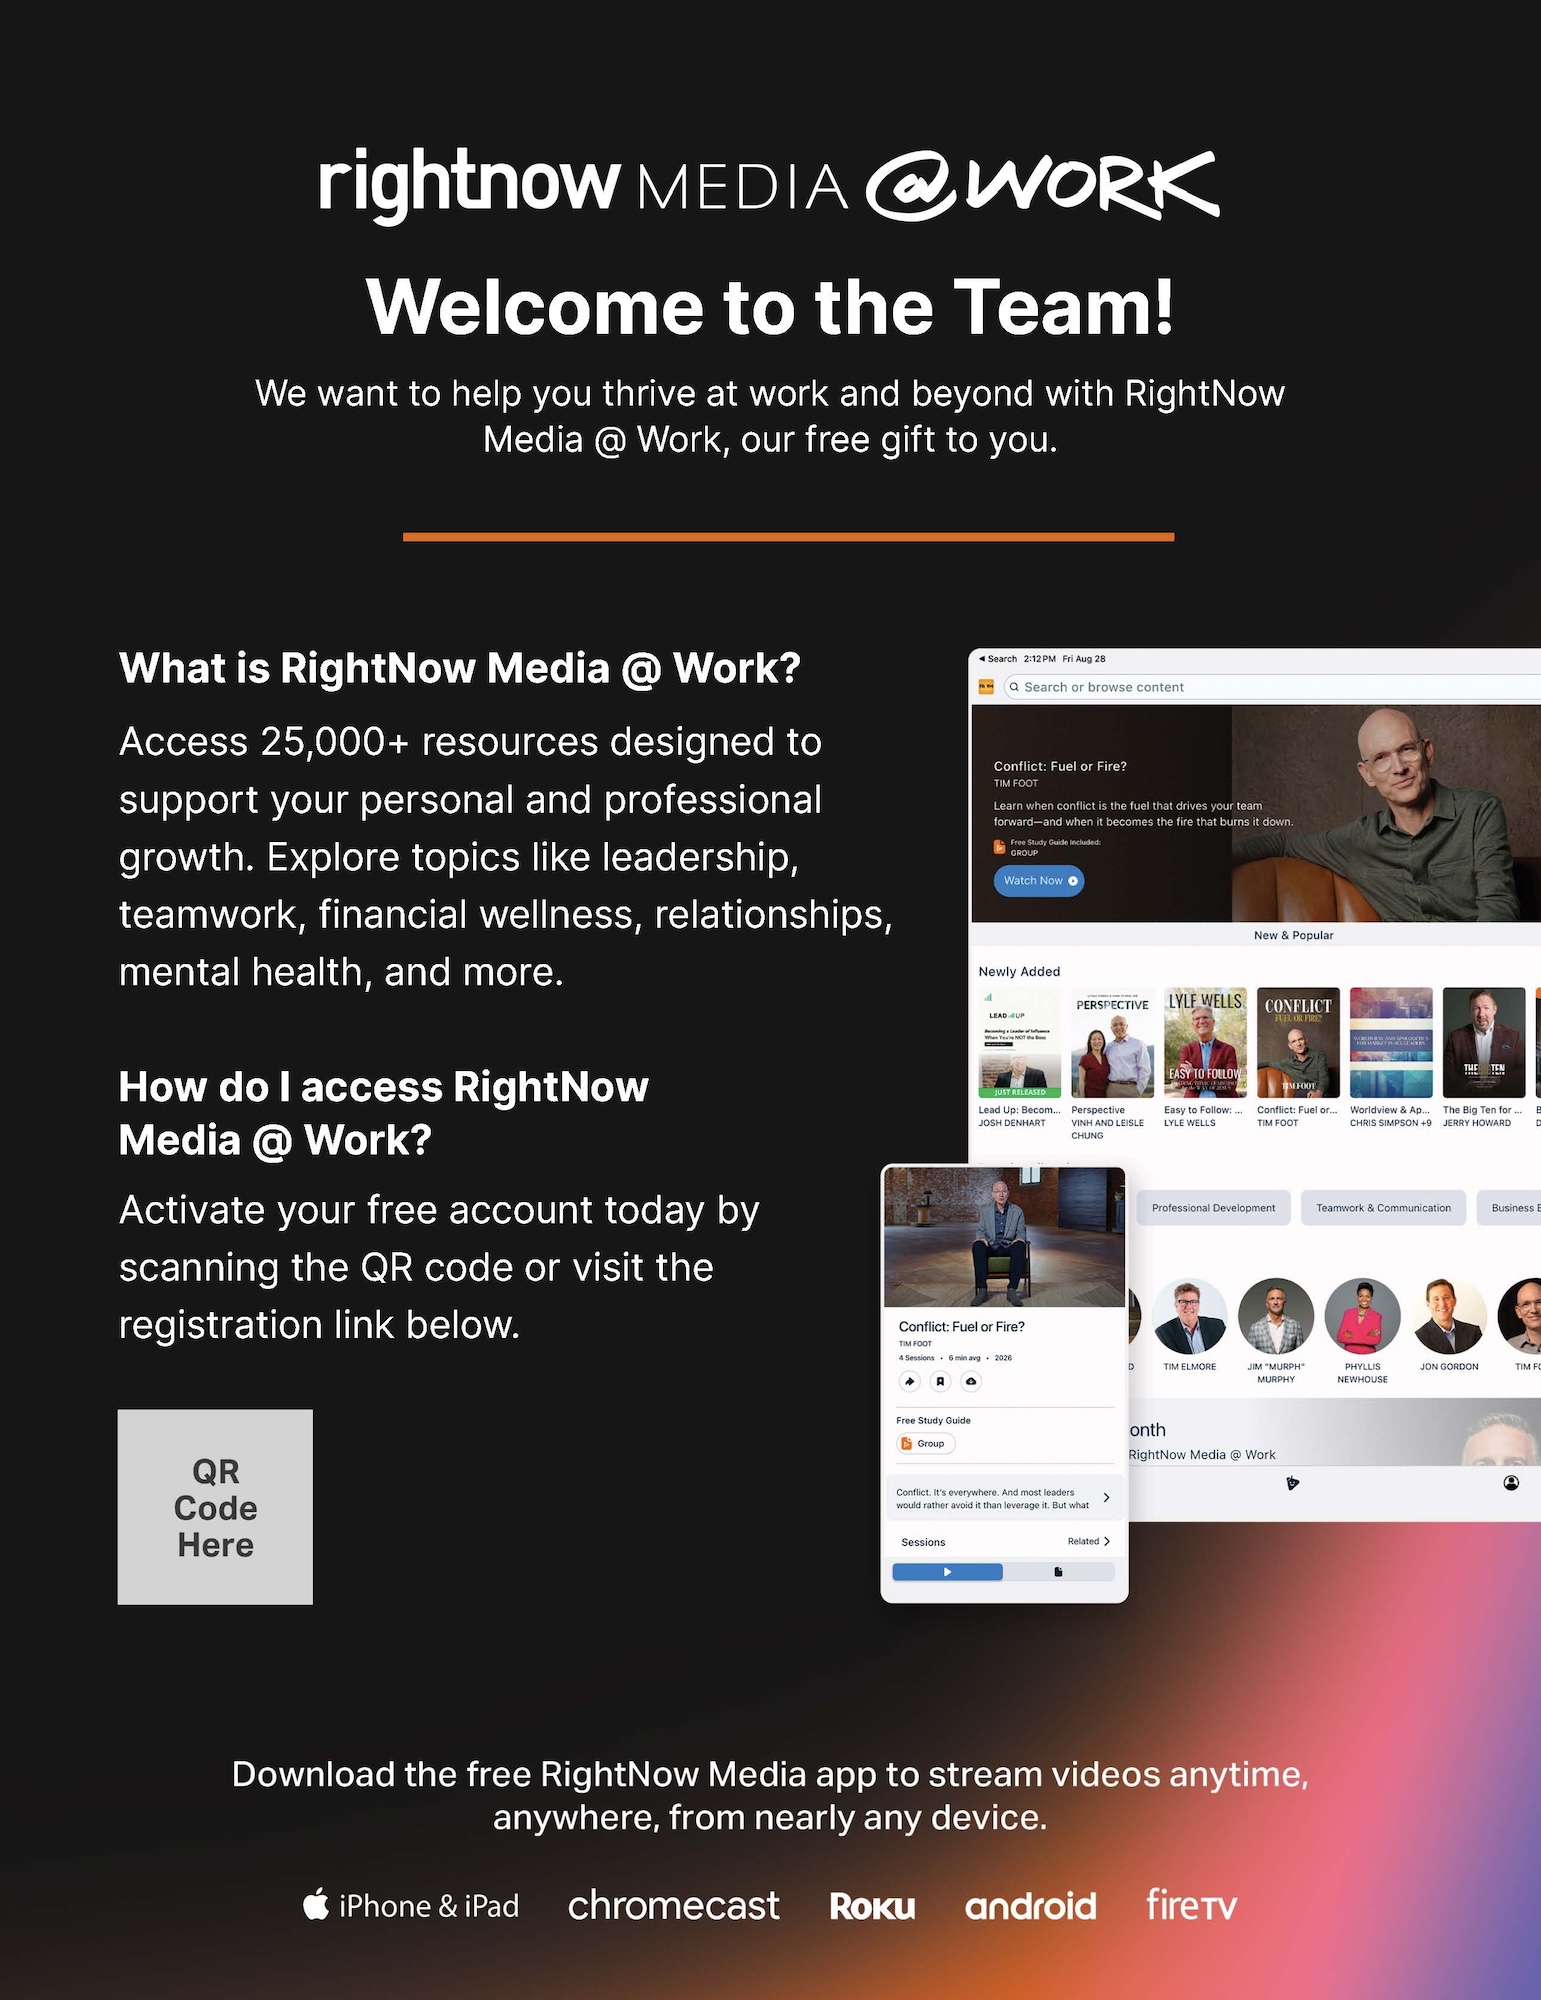The height and width of the screenshot is (2000, 1541).
Task: Select Phyllis Newhouse's speaker avatar
Action: 1362,1316
